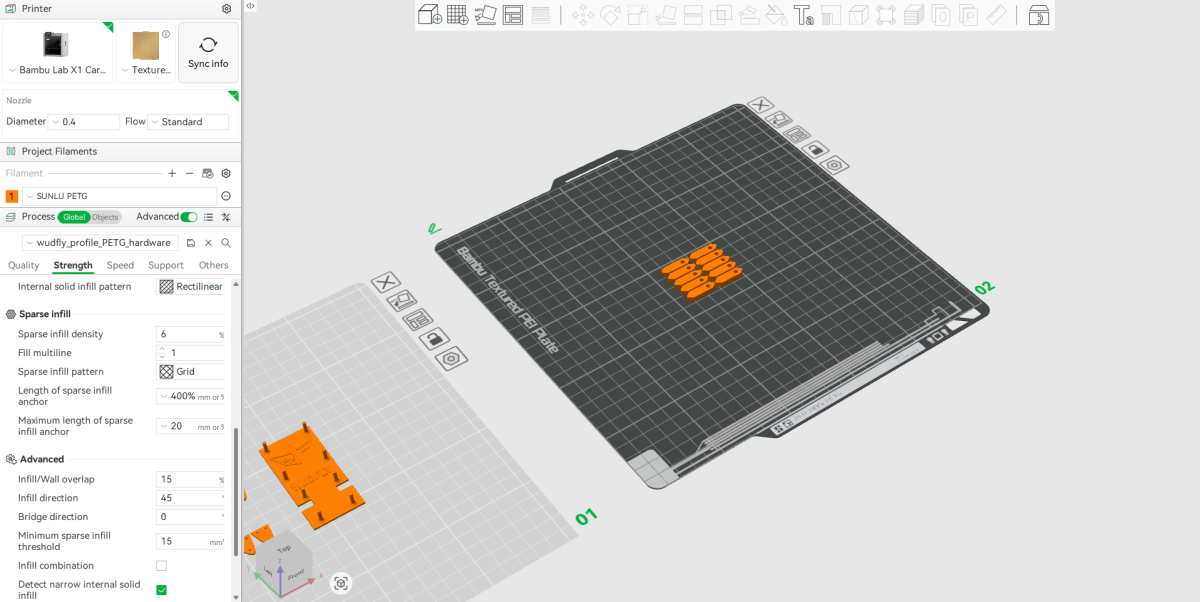Add a filament with the plus icon
Image resolution: width=1200 pixels, height=602 pixels.
click(172, 173)
